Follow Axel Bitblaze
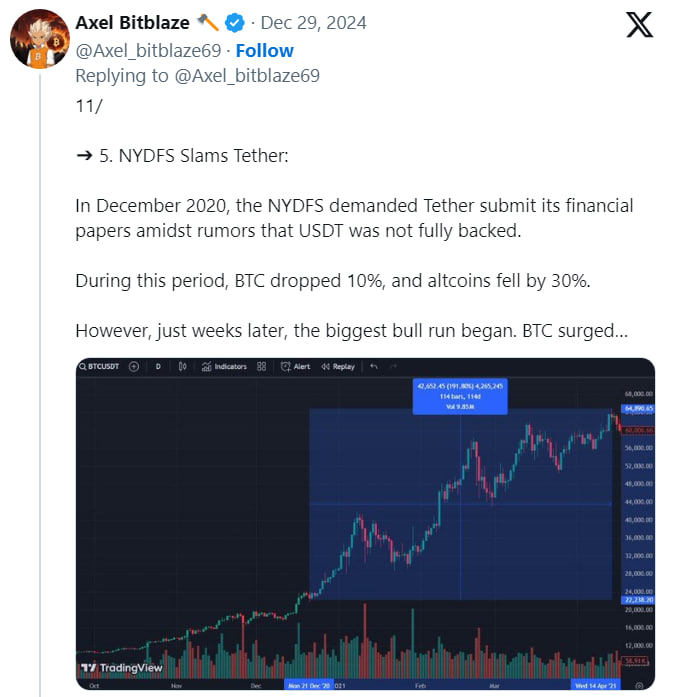The width and height of the screenshot is (673, 697). 264,50
